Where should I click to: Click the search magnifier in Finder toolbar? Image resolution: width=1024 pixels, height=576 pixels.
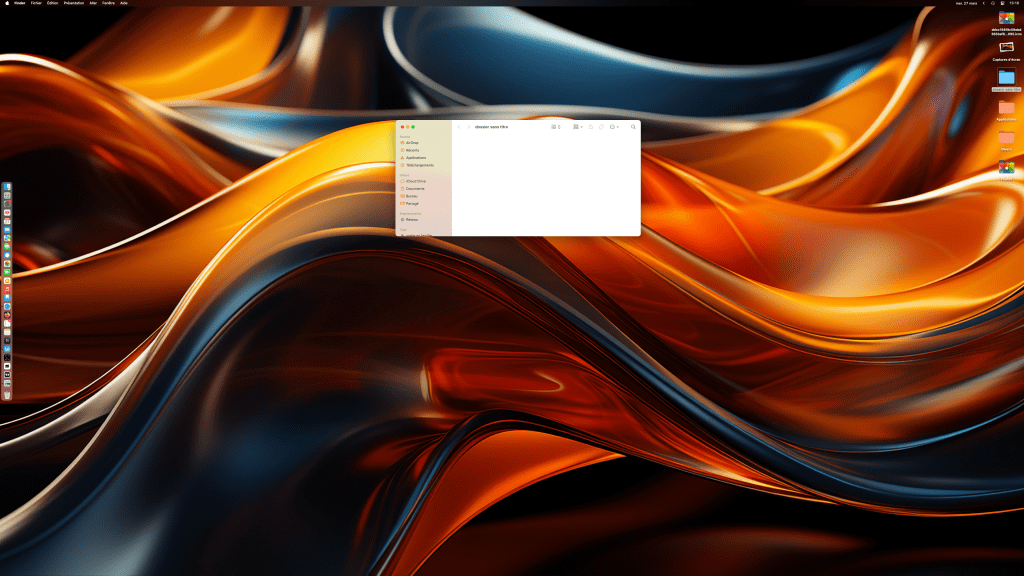633,127
